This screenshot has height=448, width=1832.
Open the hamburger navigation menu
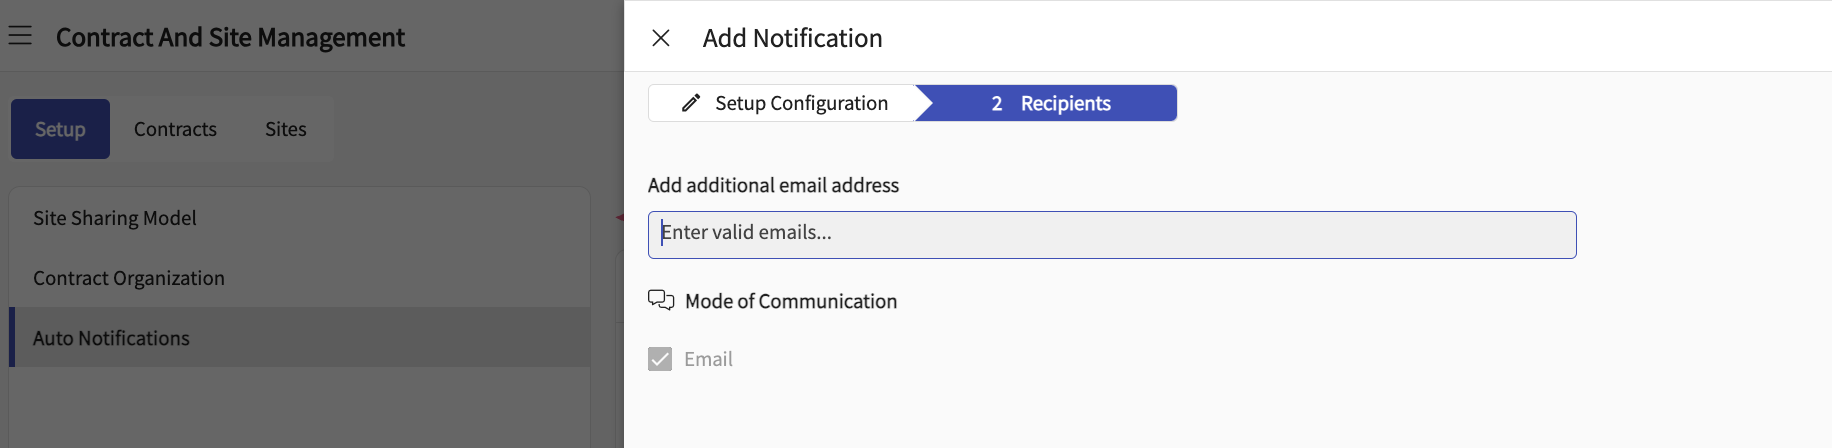[x=20, y=36]
